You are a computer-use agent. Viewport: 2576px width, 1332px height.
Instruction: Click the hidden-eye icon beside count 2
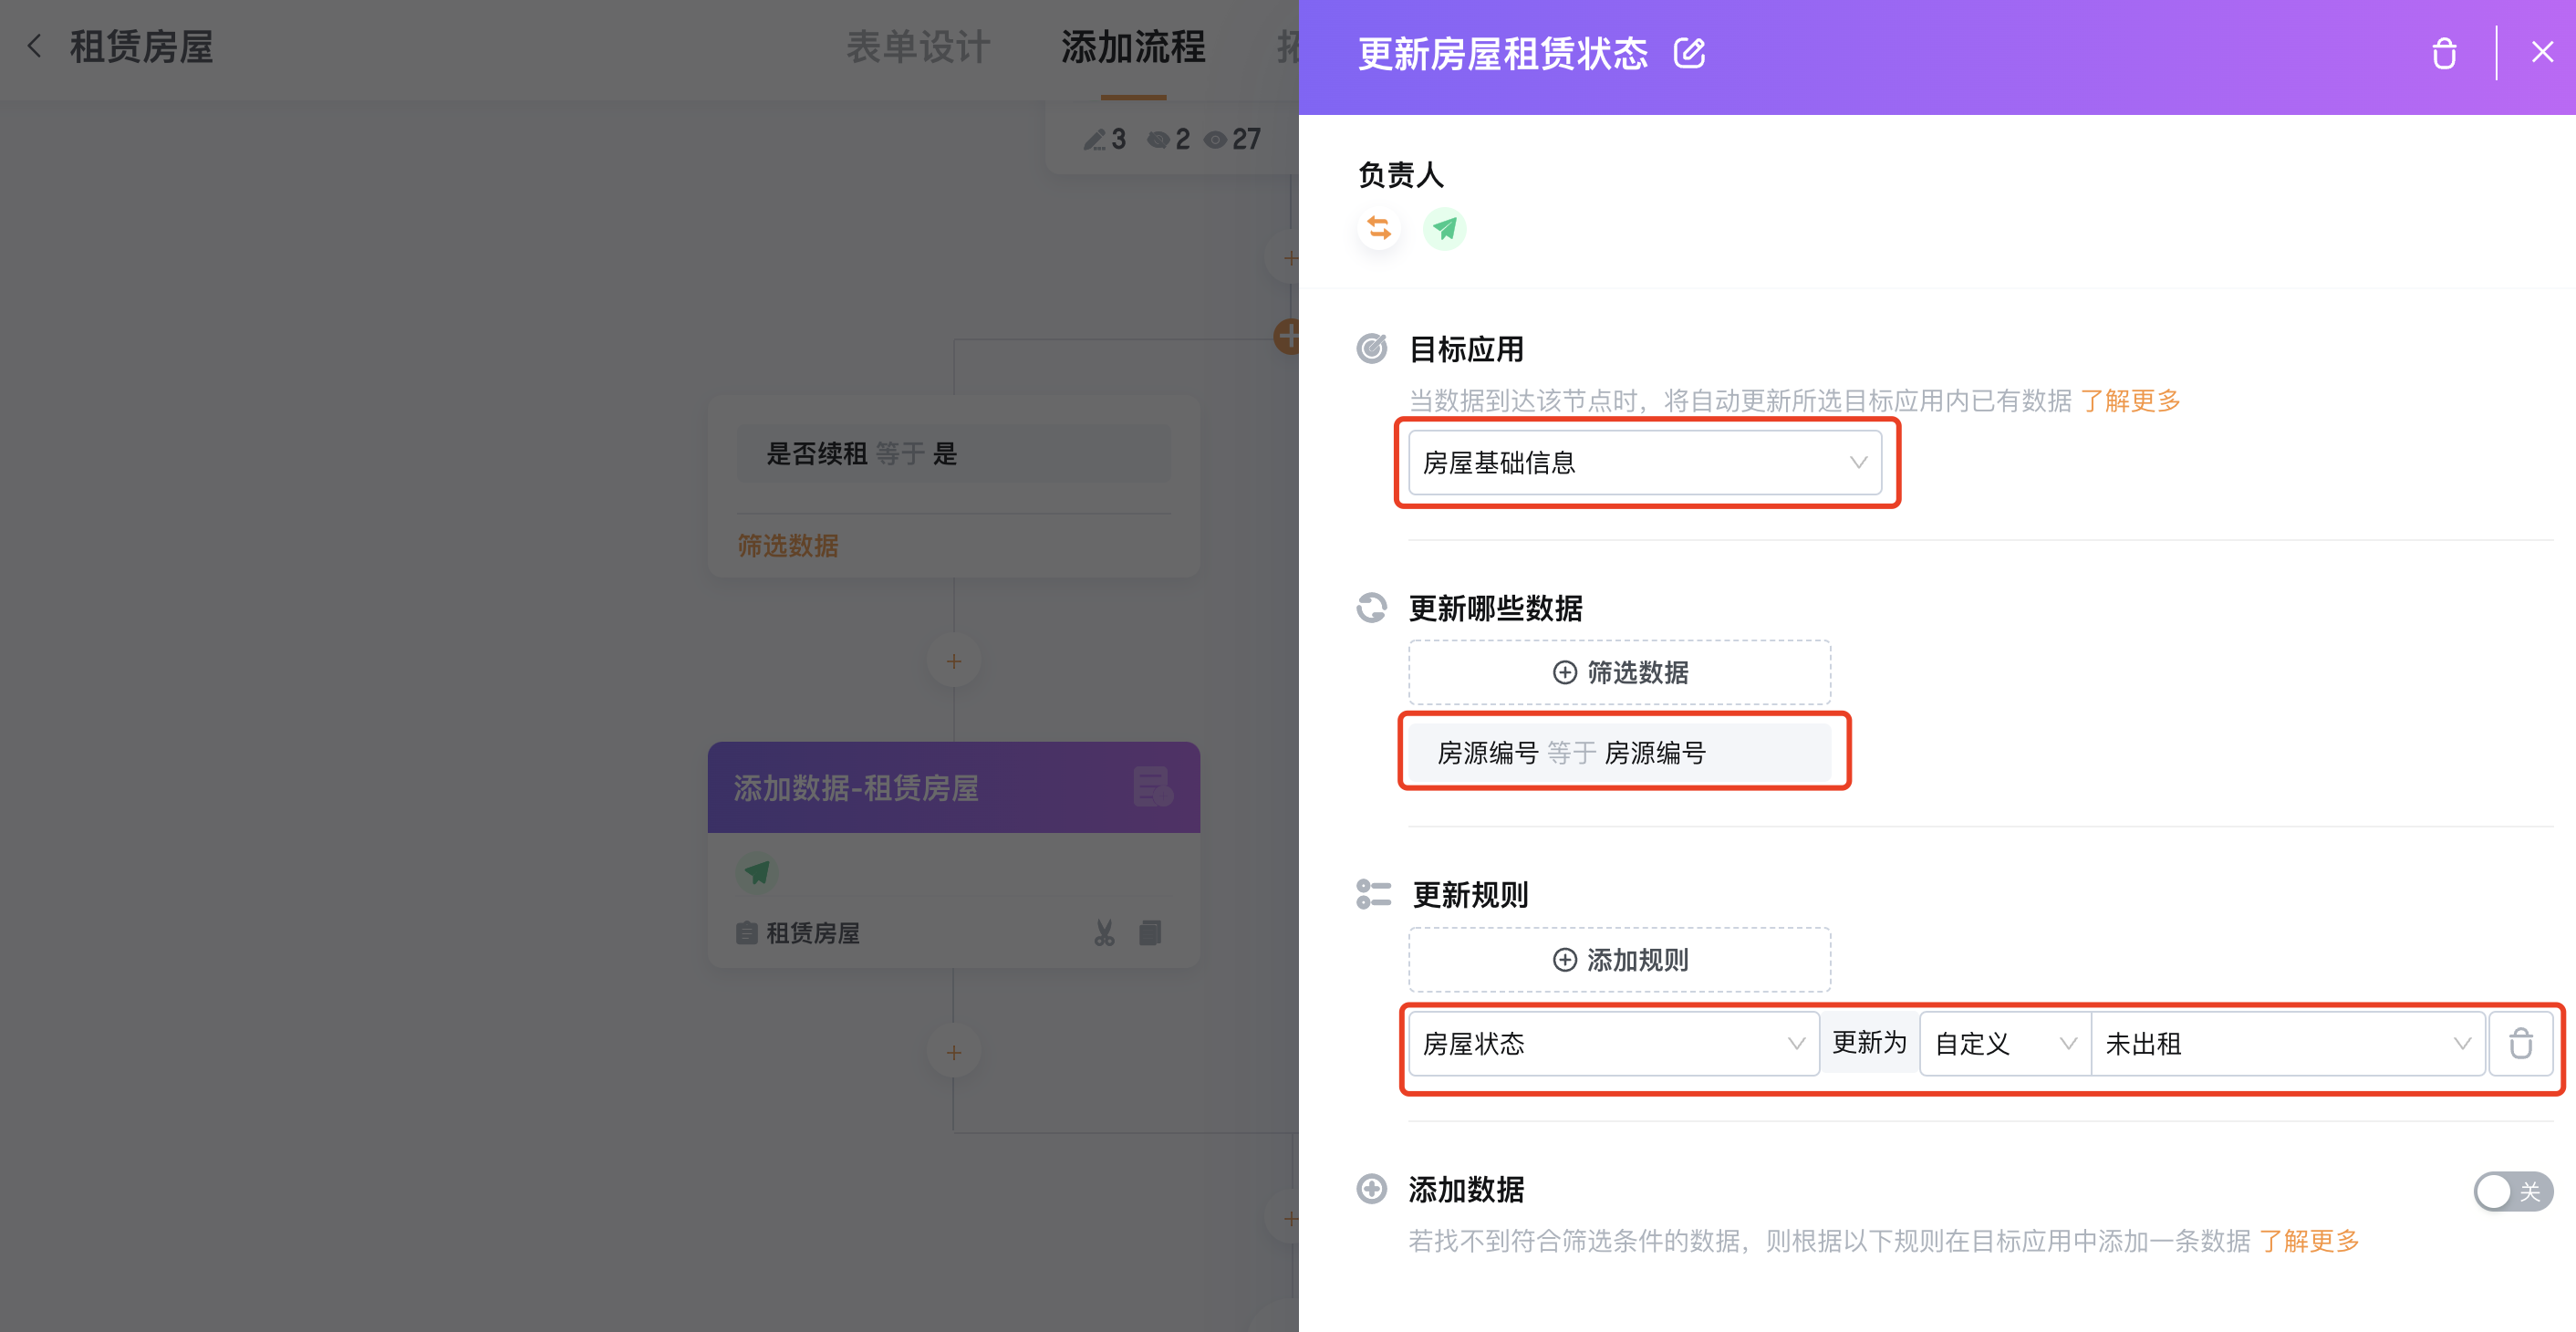[1158, 140]
